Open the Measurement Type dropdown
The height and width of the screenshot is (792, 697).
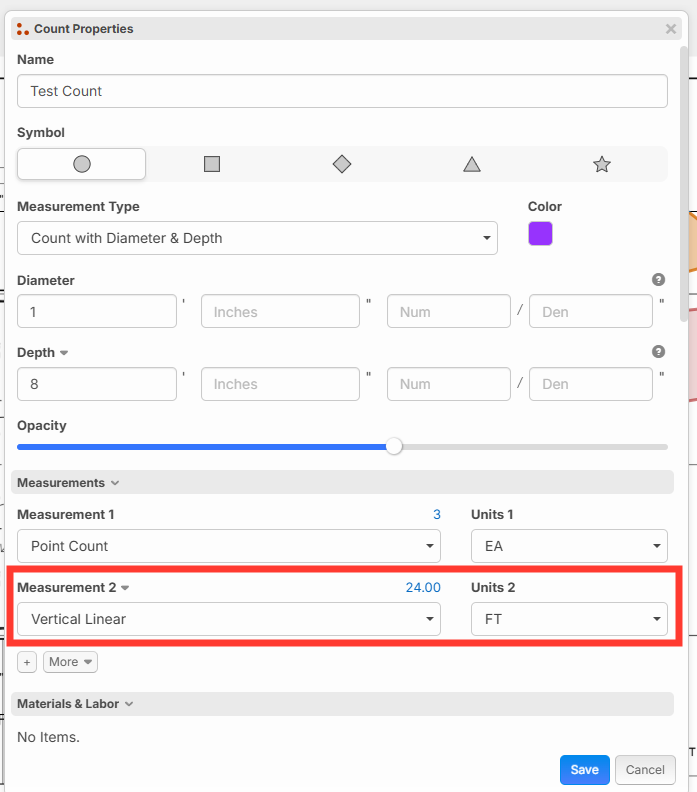[257, 238]
